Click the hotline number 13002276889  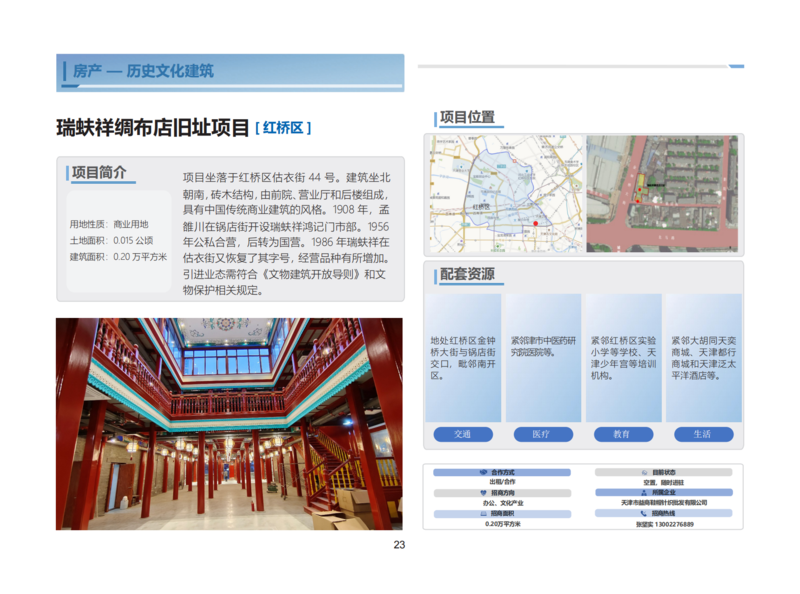(674, 524)
